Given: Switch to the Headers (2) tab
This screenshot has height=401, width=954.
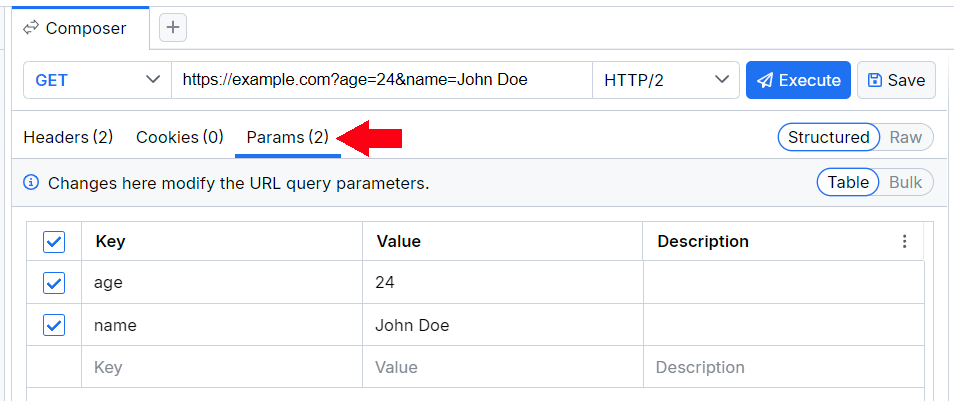Looking at the screenshot, I should [x=68, y=137].
